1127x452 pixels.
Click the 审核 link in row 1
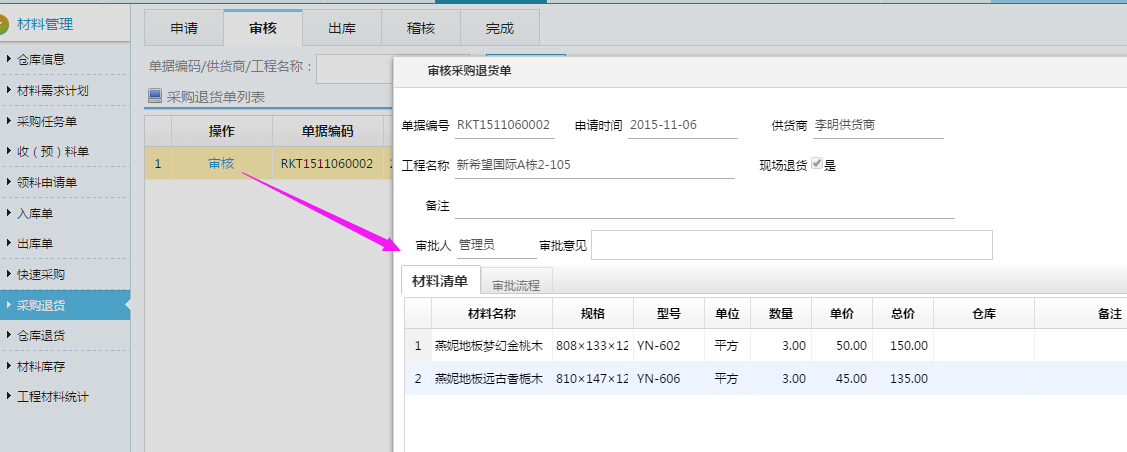click(221, 164)
